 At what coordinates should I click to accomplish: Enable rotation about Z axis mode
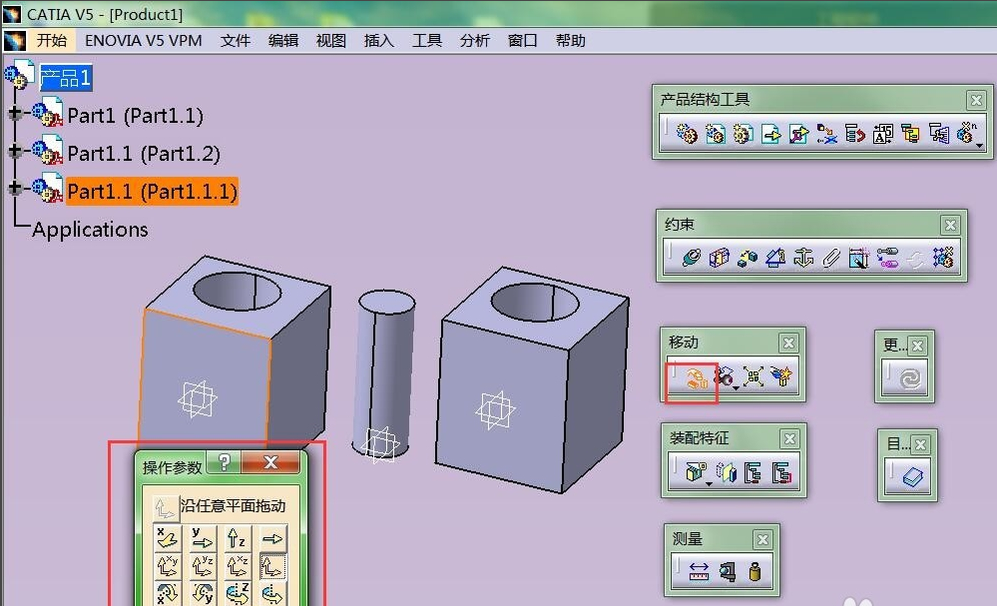(237, 592)
